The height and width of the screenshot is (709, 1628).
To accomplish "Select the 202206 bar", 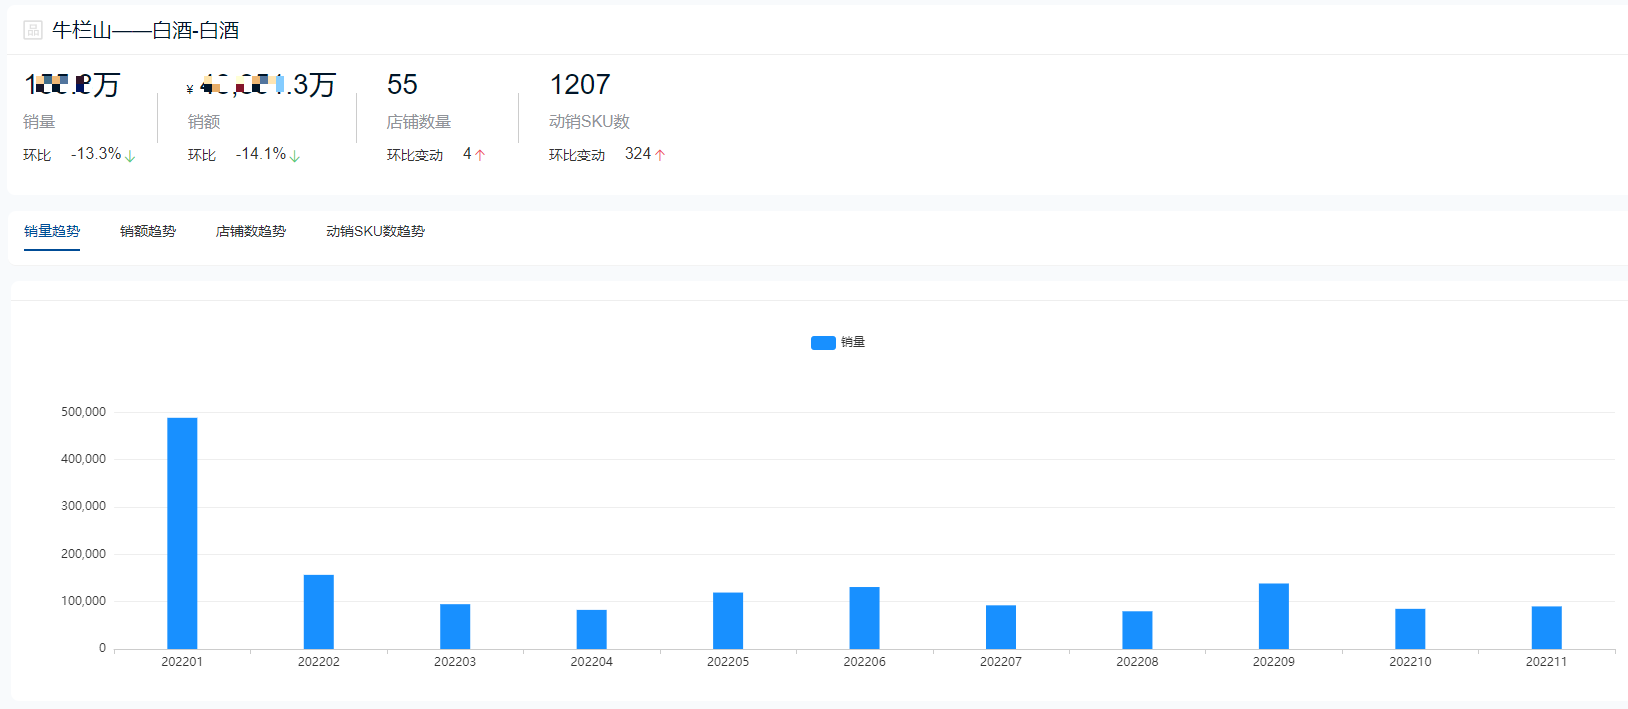I will coord(864,618).
